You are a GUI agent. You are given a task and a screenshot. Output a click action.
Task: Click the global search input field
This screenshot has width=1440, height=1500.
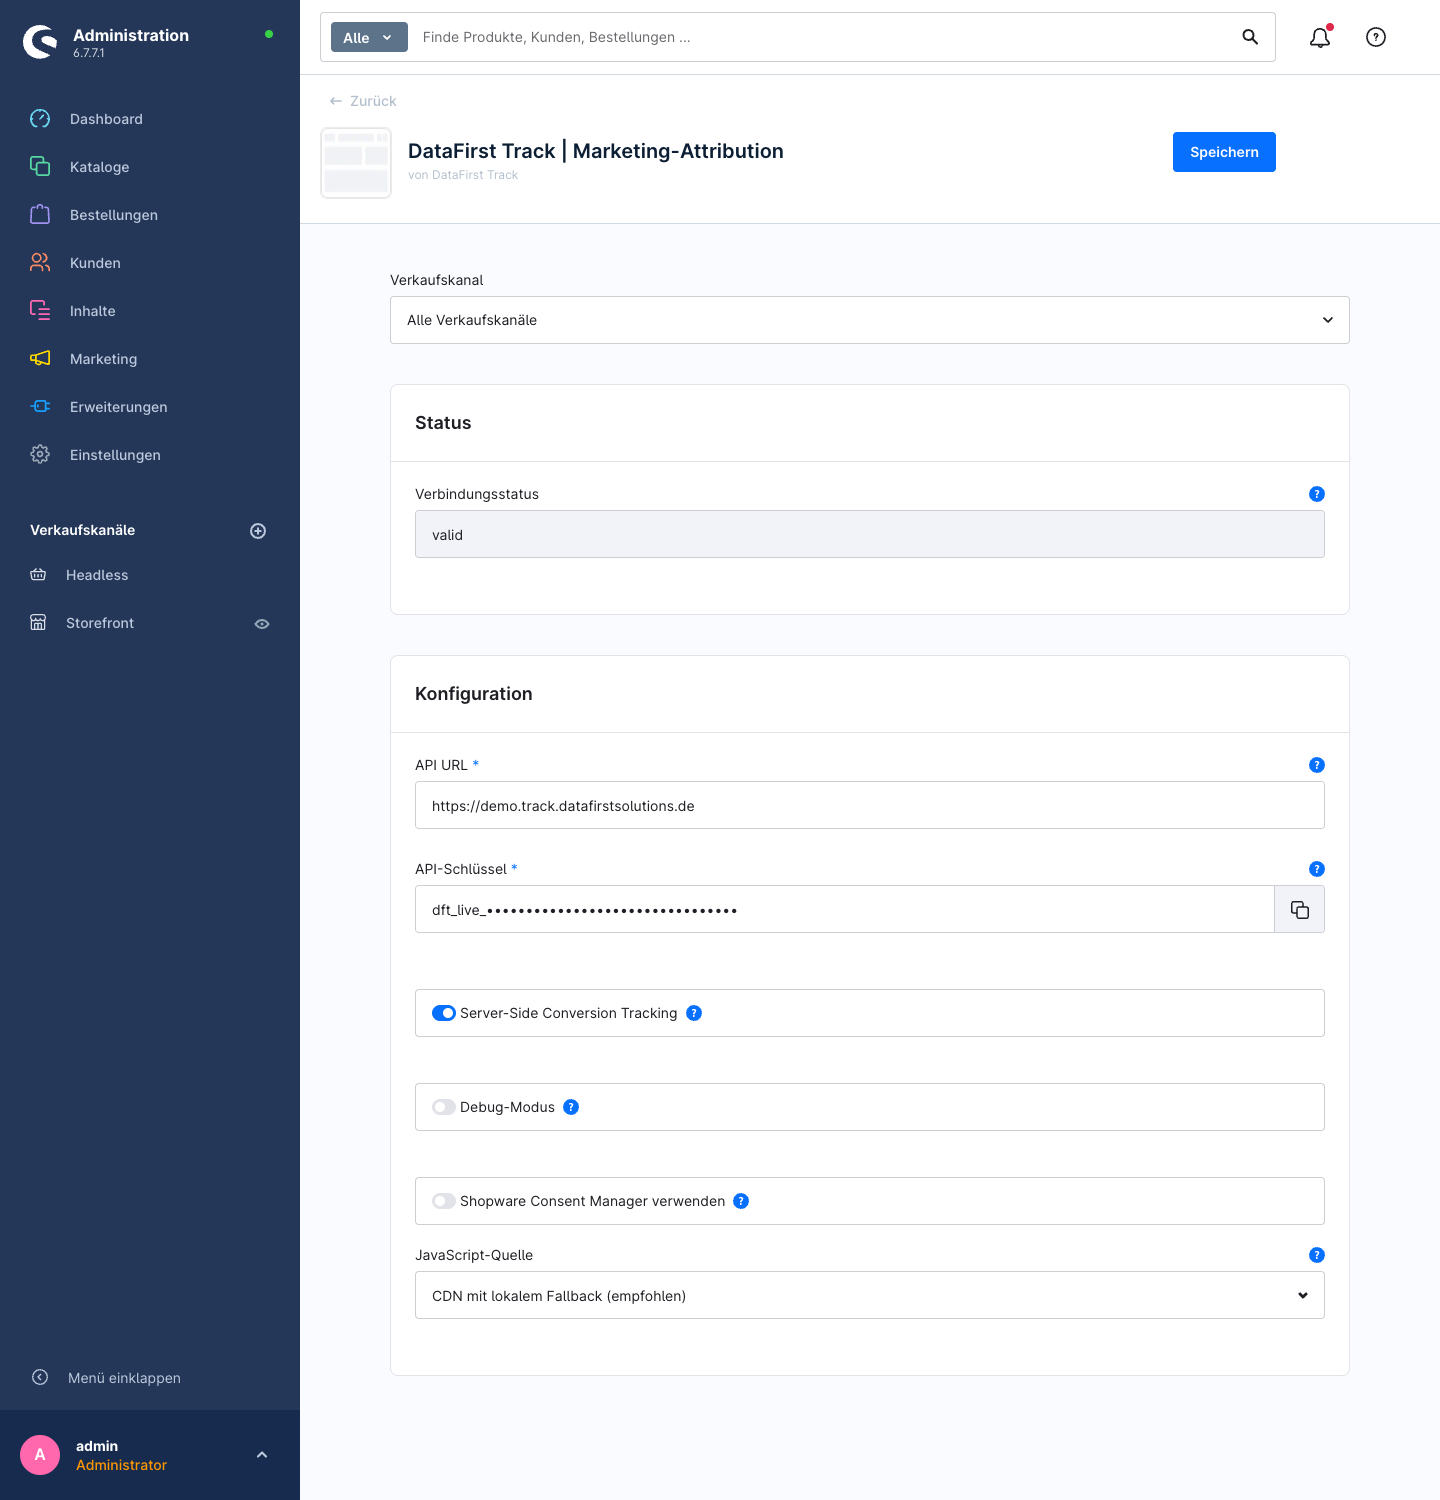pyautogui.click(x=820, y=37)
